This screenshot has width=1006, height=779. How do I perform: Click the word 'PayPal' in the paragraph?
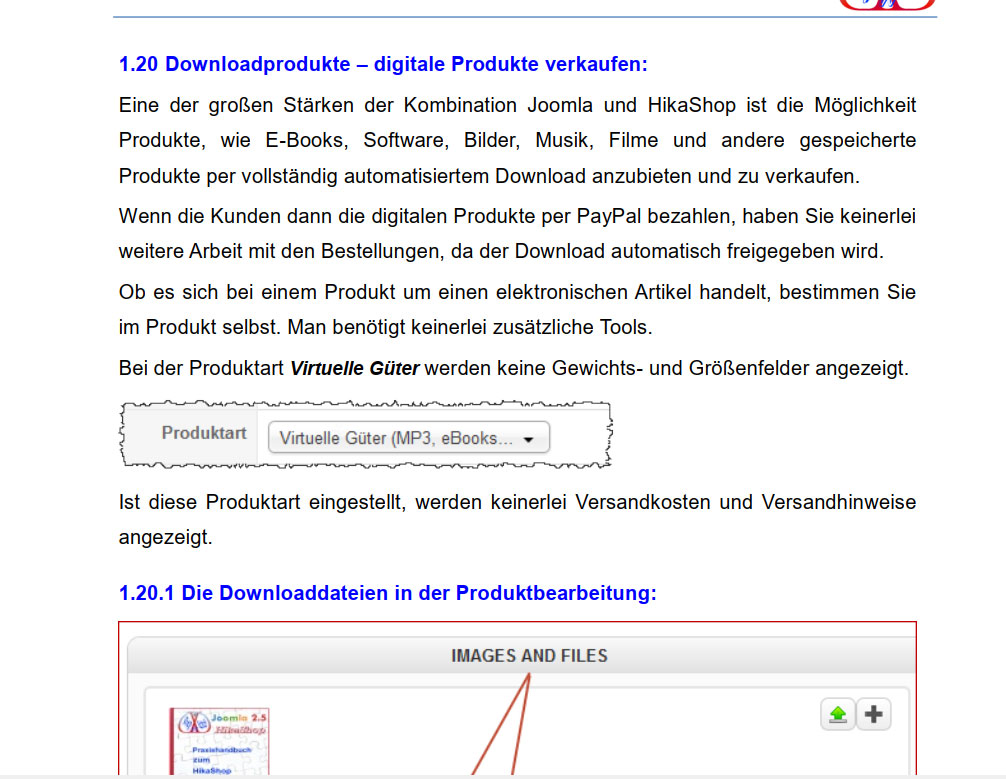[609, 216]
